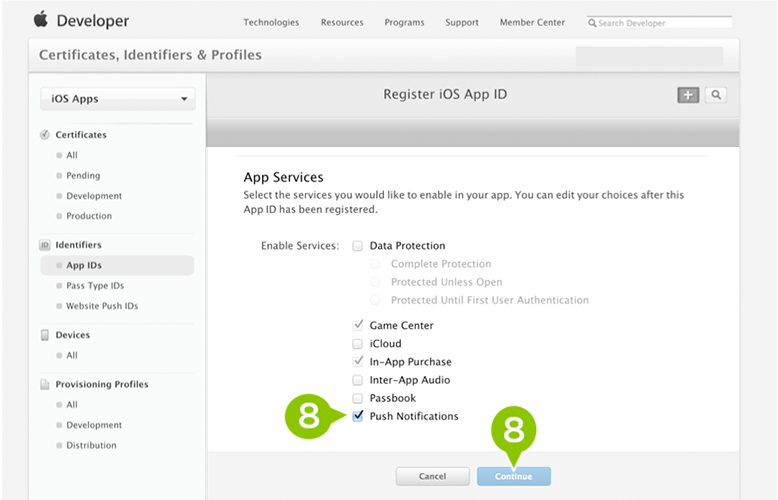
Task: Click the magnifier search App IDs icon
Action: pos(715,95)
